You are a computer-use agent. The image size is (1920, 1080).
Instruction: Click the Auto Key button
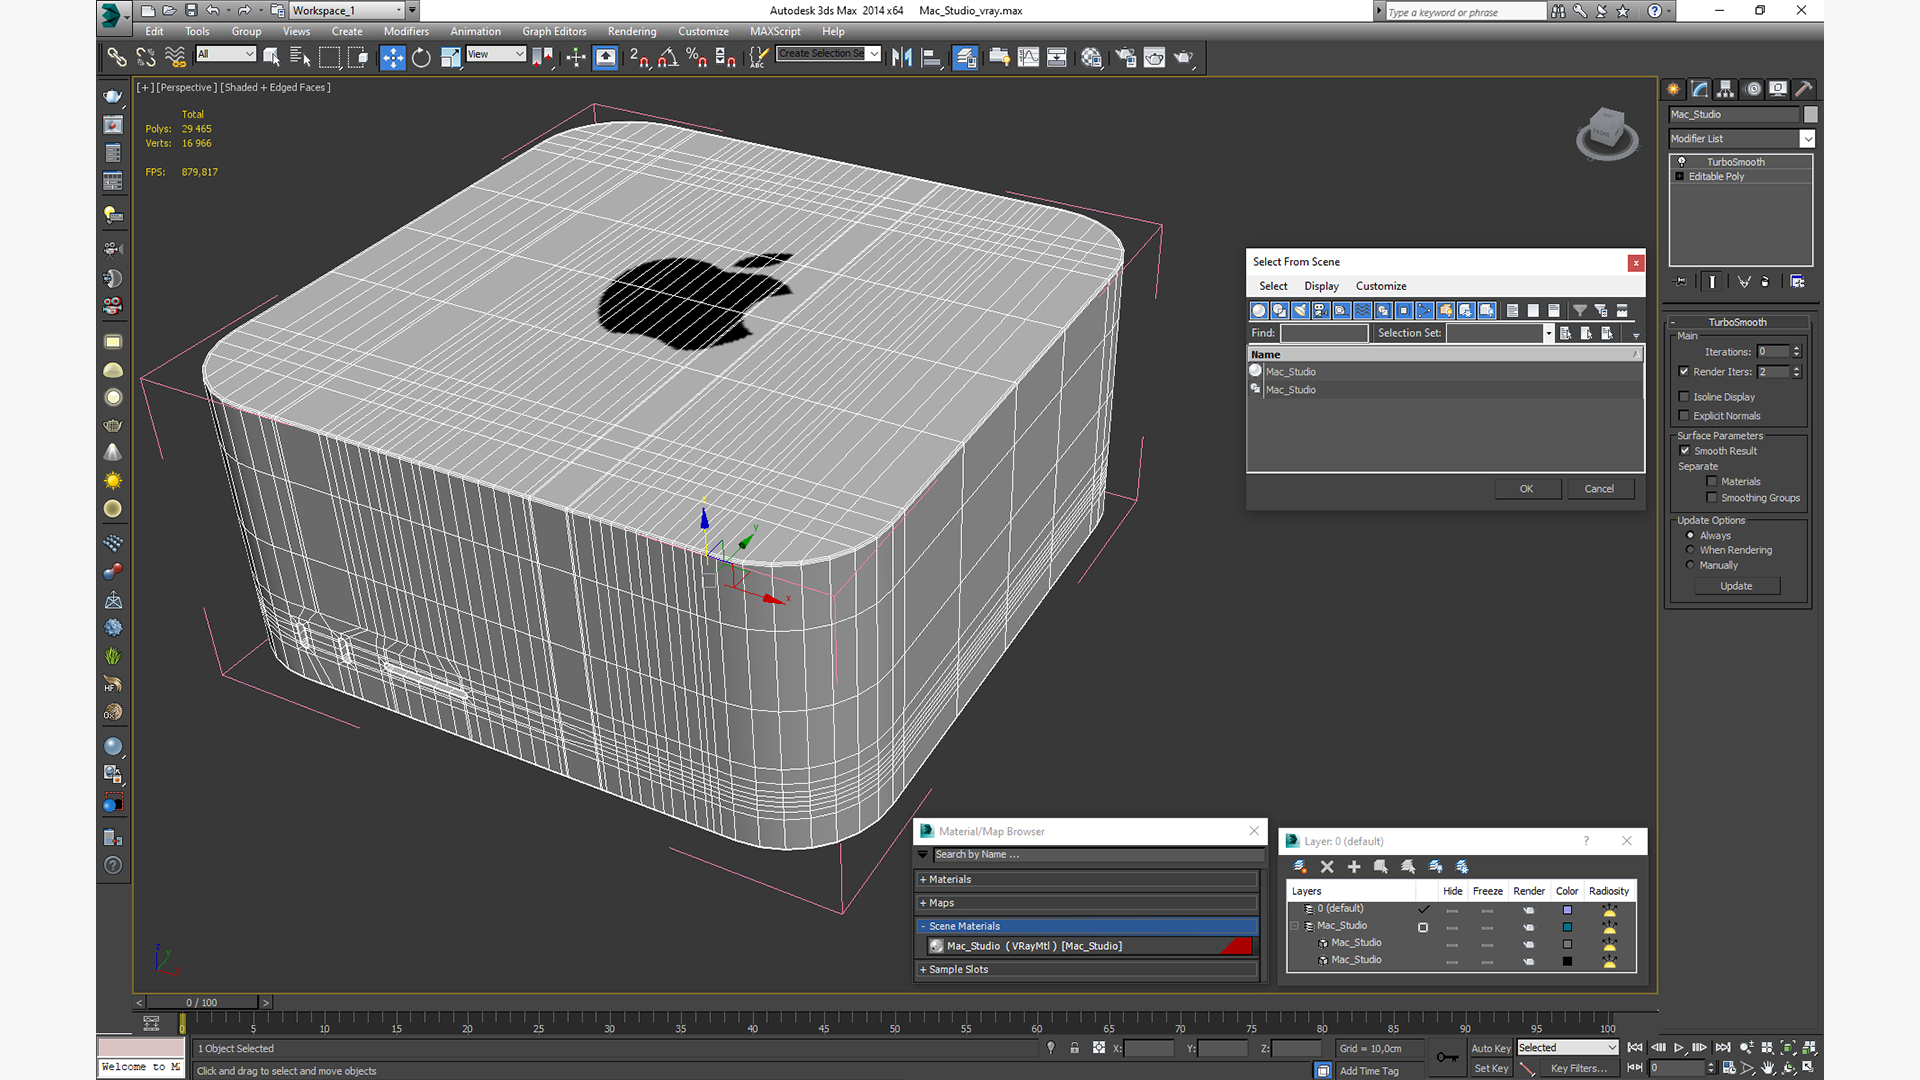pyautogui.click(x=1490, y=1049)
